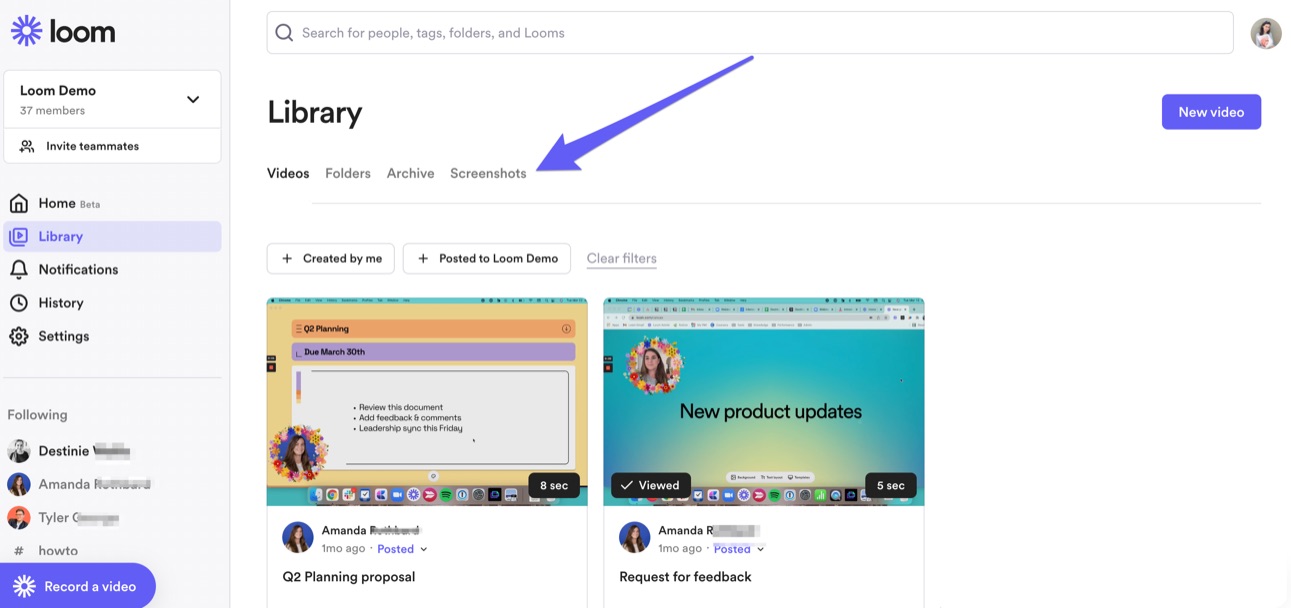Image resolution: width=1291 pixels, height=608 pixels.
Task: Click the search input field
Action: [750, 33]
